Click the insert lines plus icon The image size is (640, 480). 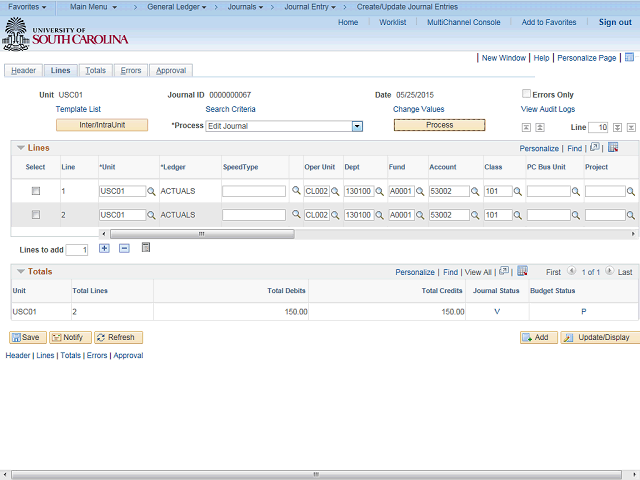point(104,248)
